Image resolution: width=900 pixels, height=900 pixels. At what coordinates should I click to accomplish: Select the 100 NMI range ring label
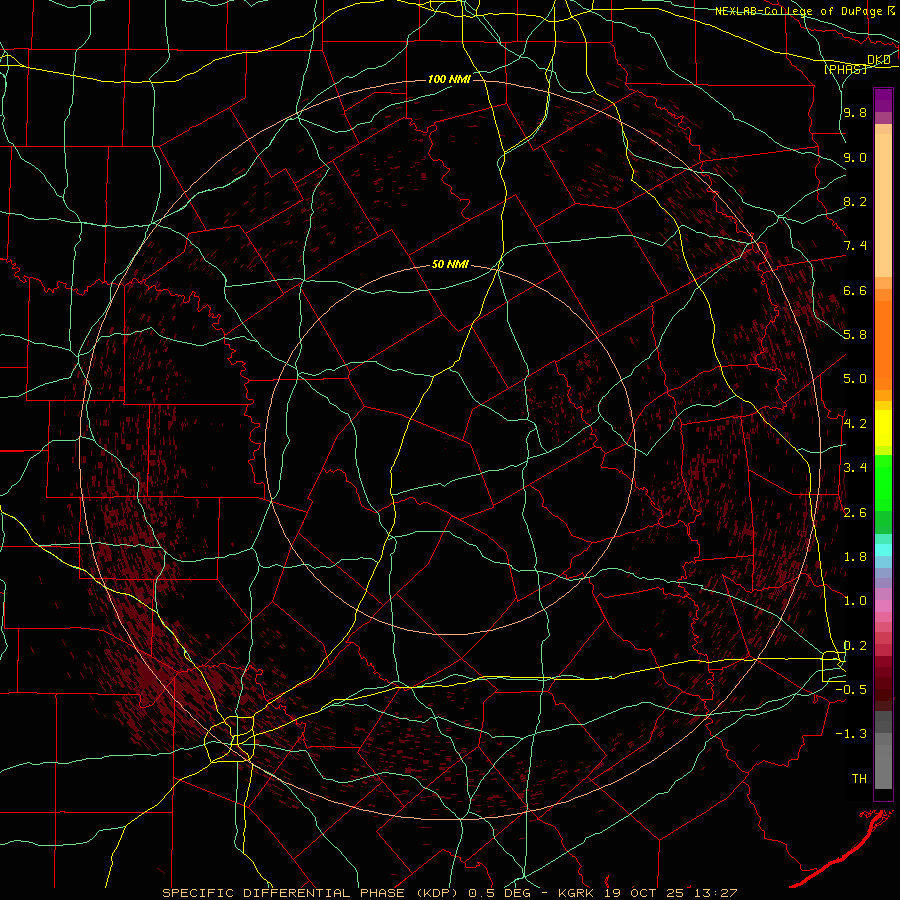(x=449, y=79)
